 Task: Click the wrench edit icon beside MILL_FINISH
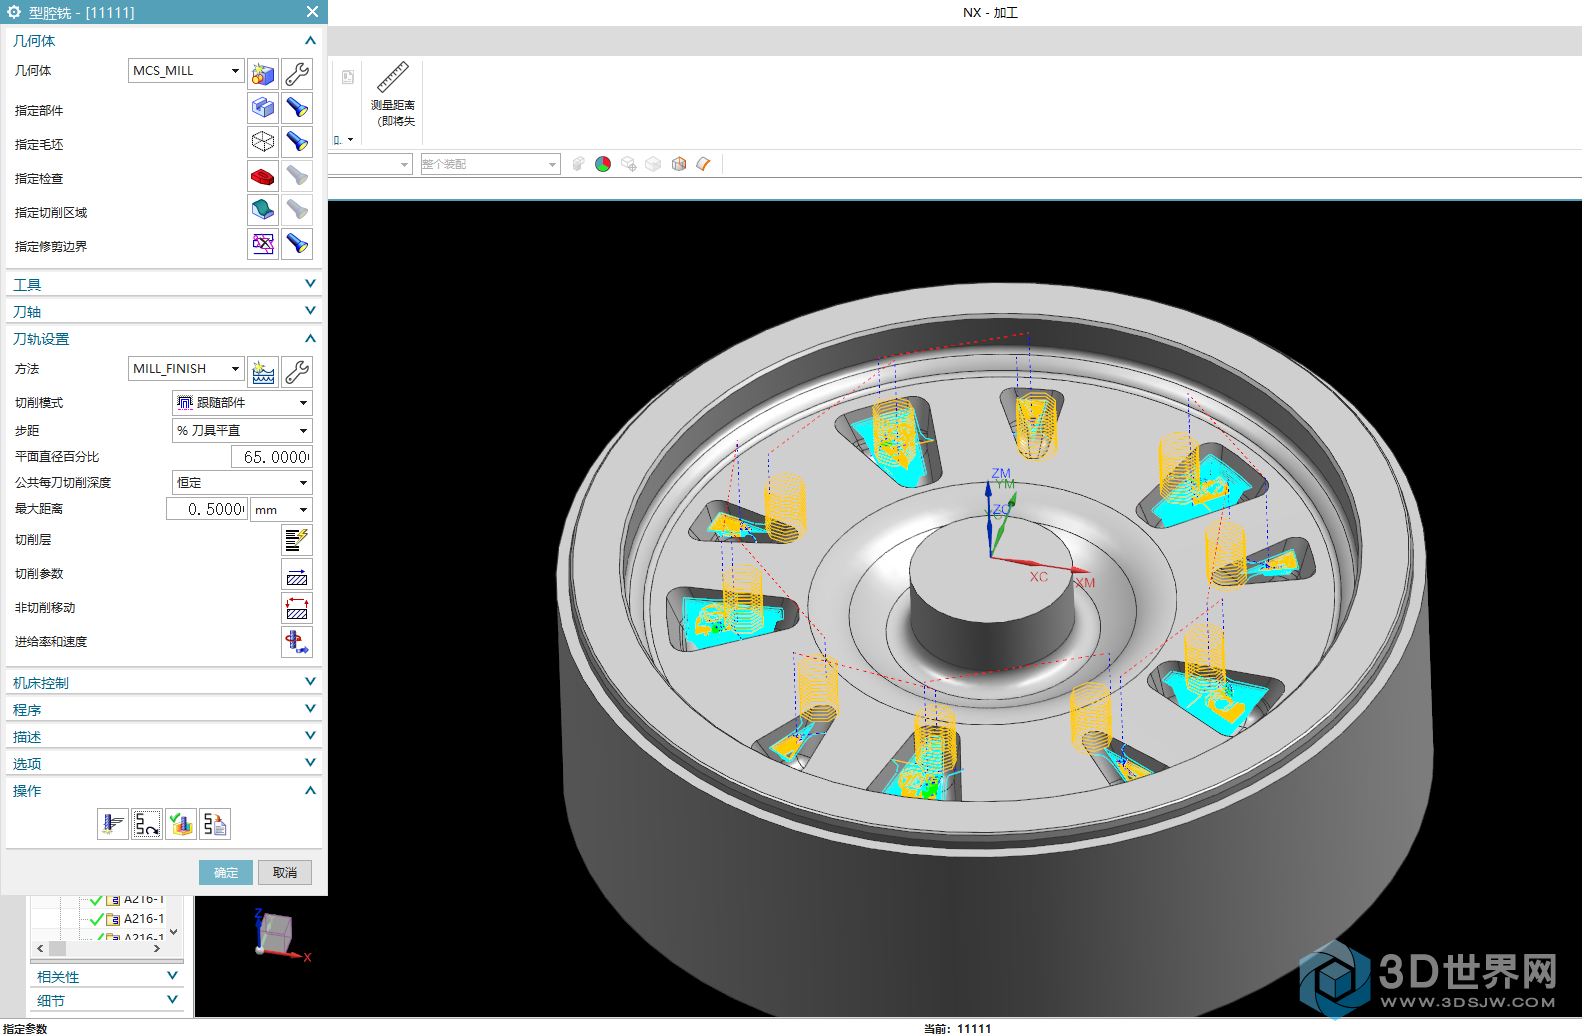pos(297,372)
